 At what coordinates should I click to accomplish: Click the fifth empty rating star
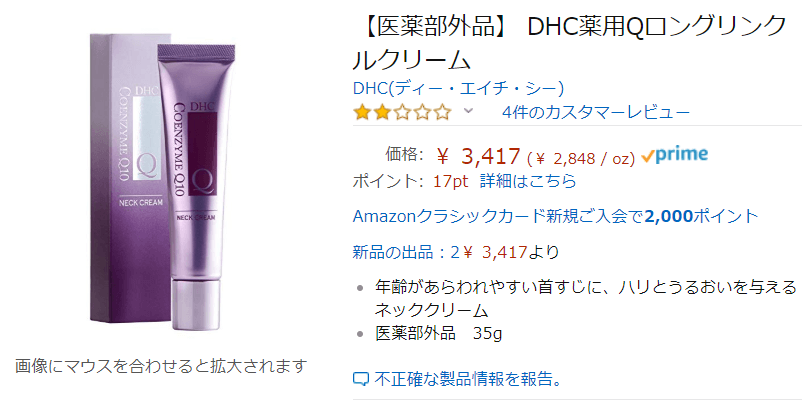click(442, 112)
